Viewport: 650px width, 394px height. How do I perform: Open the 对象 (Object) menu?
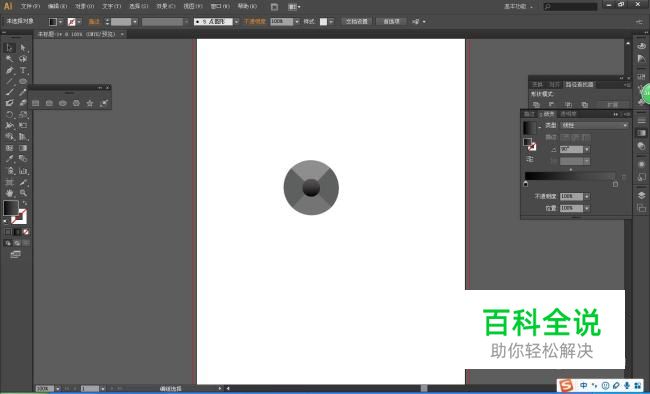click(x=84, y=6)
